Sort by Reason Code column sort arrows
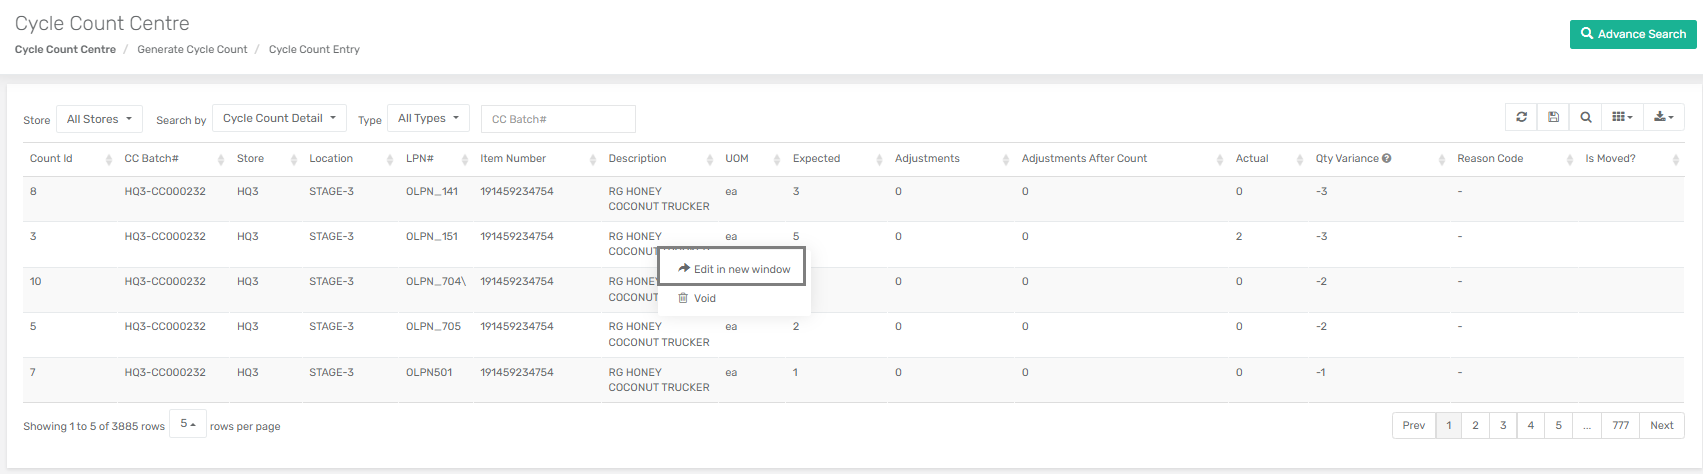 (x=1569, y=160)
